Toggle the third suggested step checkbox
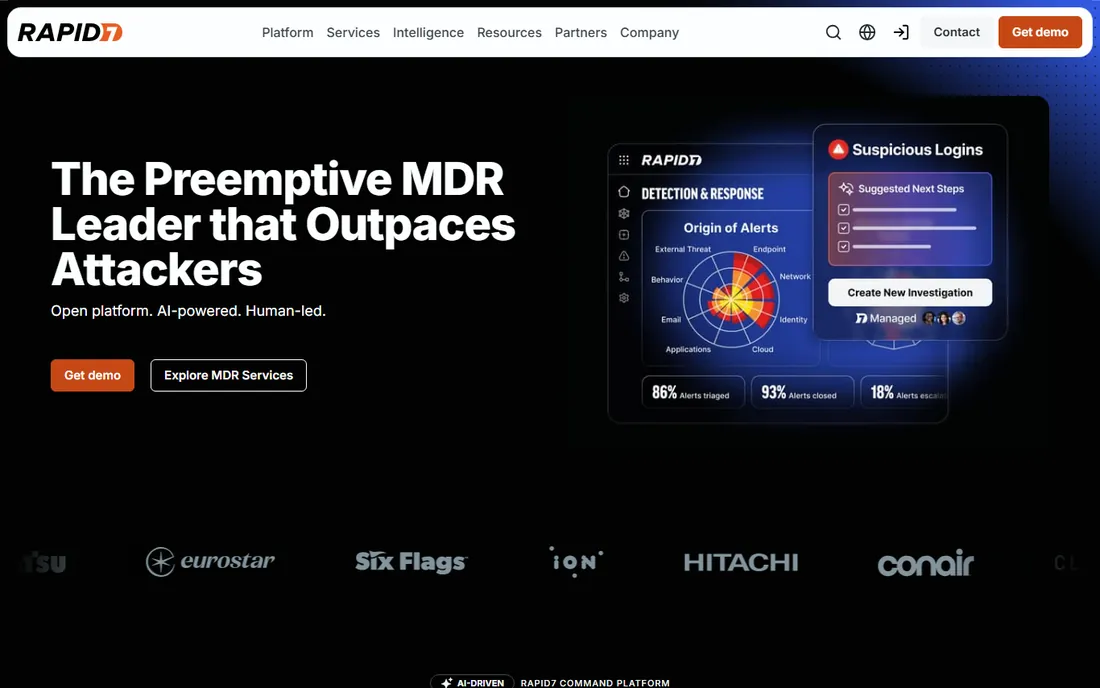1100x688 pixels. click(x=844, y=246)
